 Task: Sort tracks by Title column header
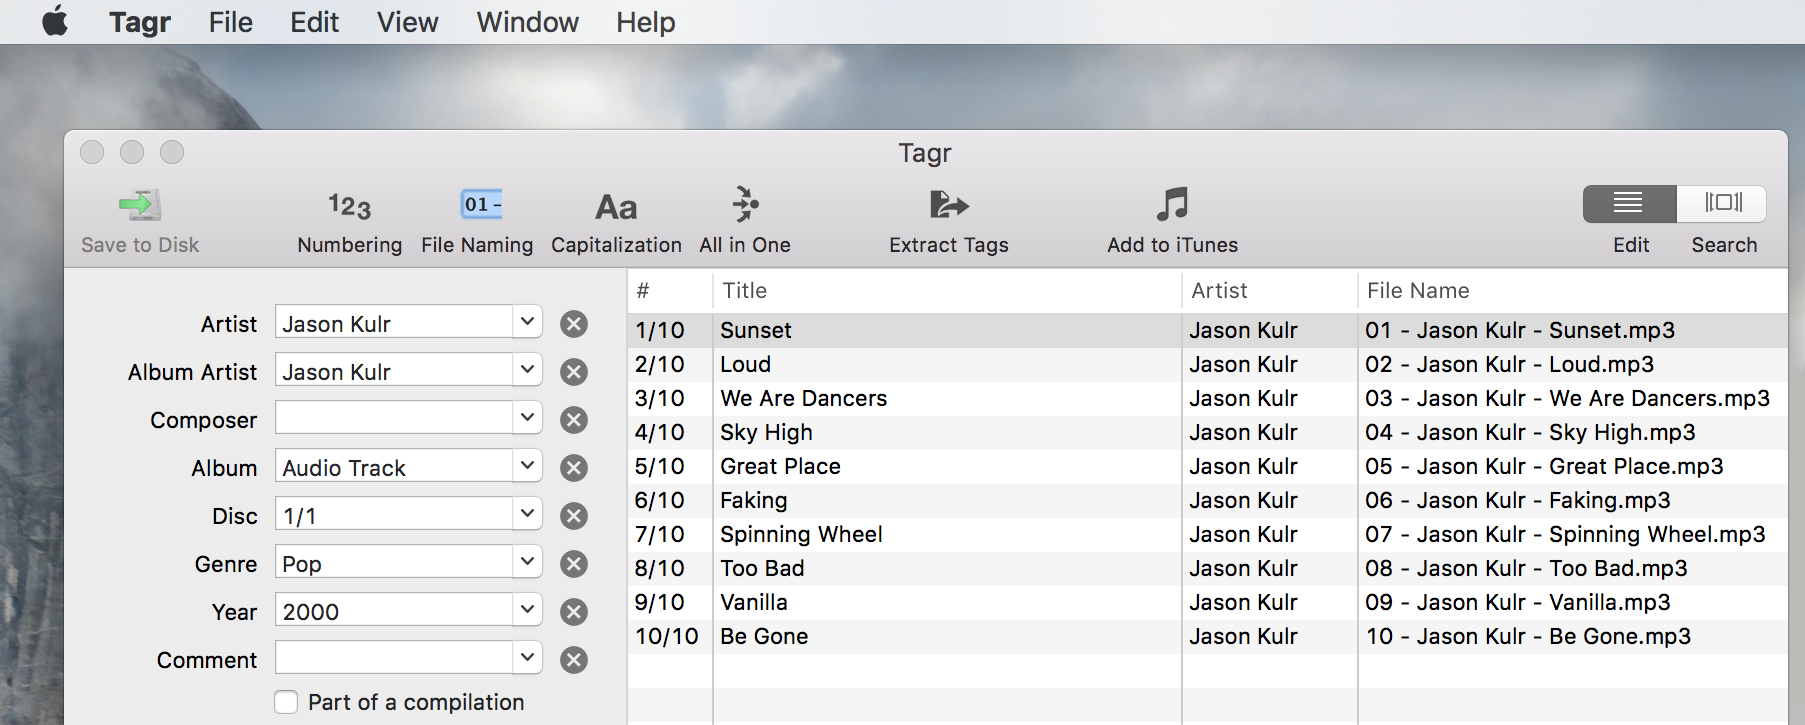[x=947, y=291]
